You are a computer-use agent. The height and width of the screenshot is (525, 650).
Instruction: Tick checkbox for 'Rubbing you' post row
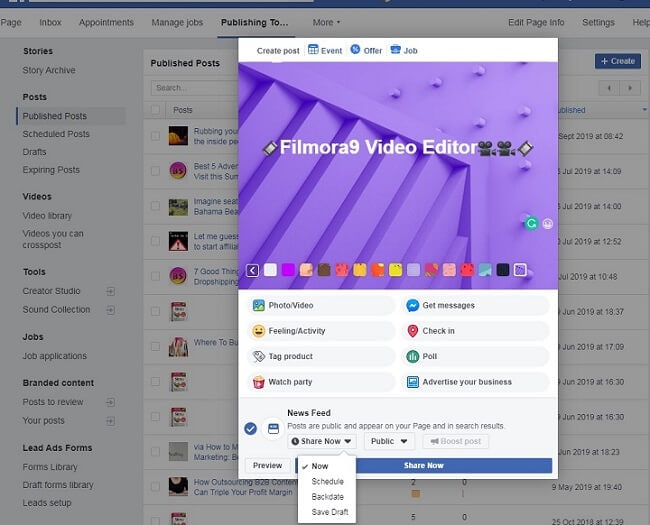pos(155,136)
